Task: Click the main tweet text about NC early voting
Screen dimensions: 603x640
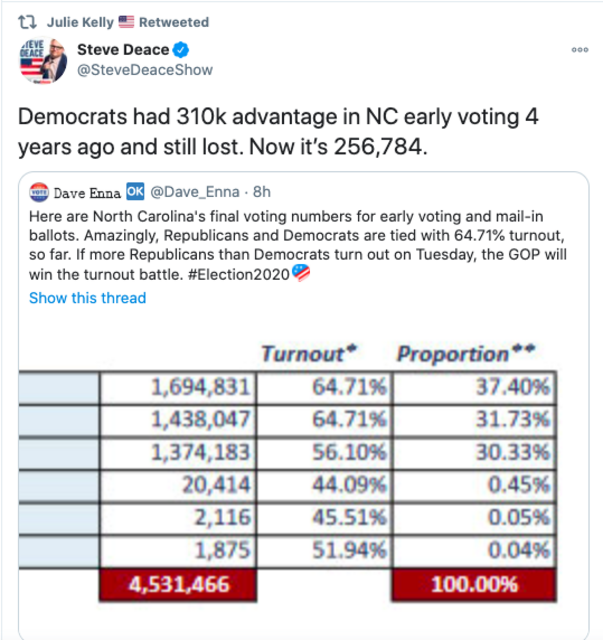Action: tap(278, 131)
